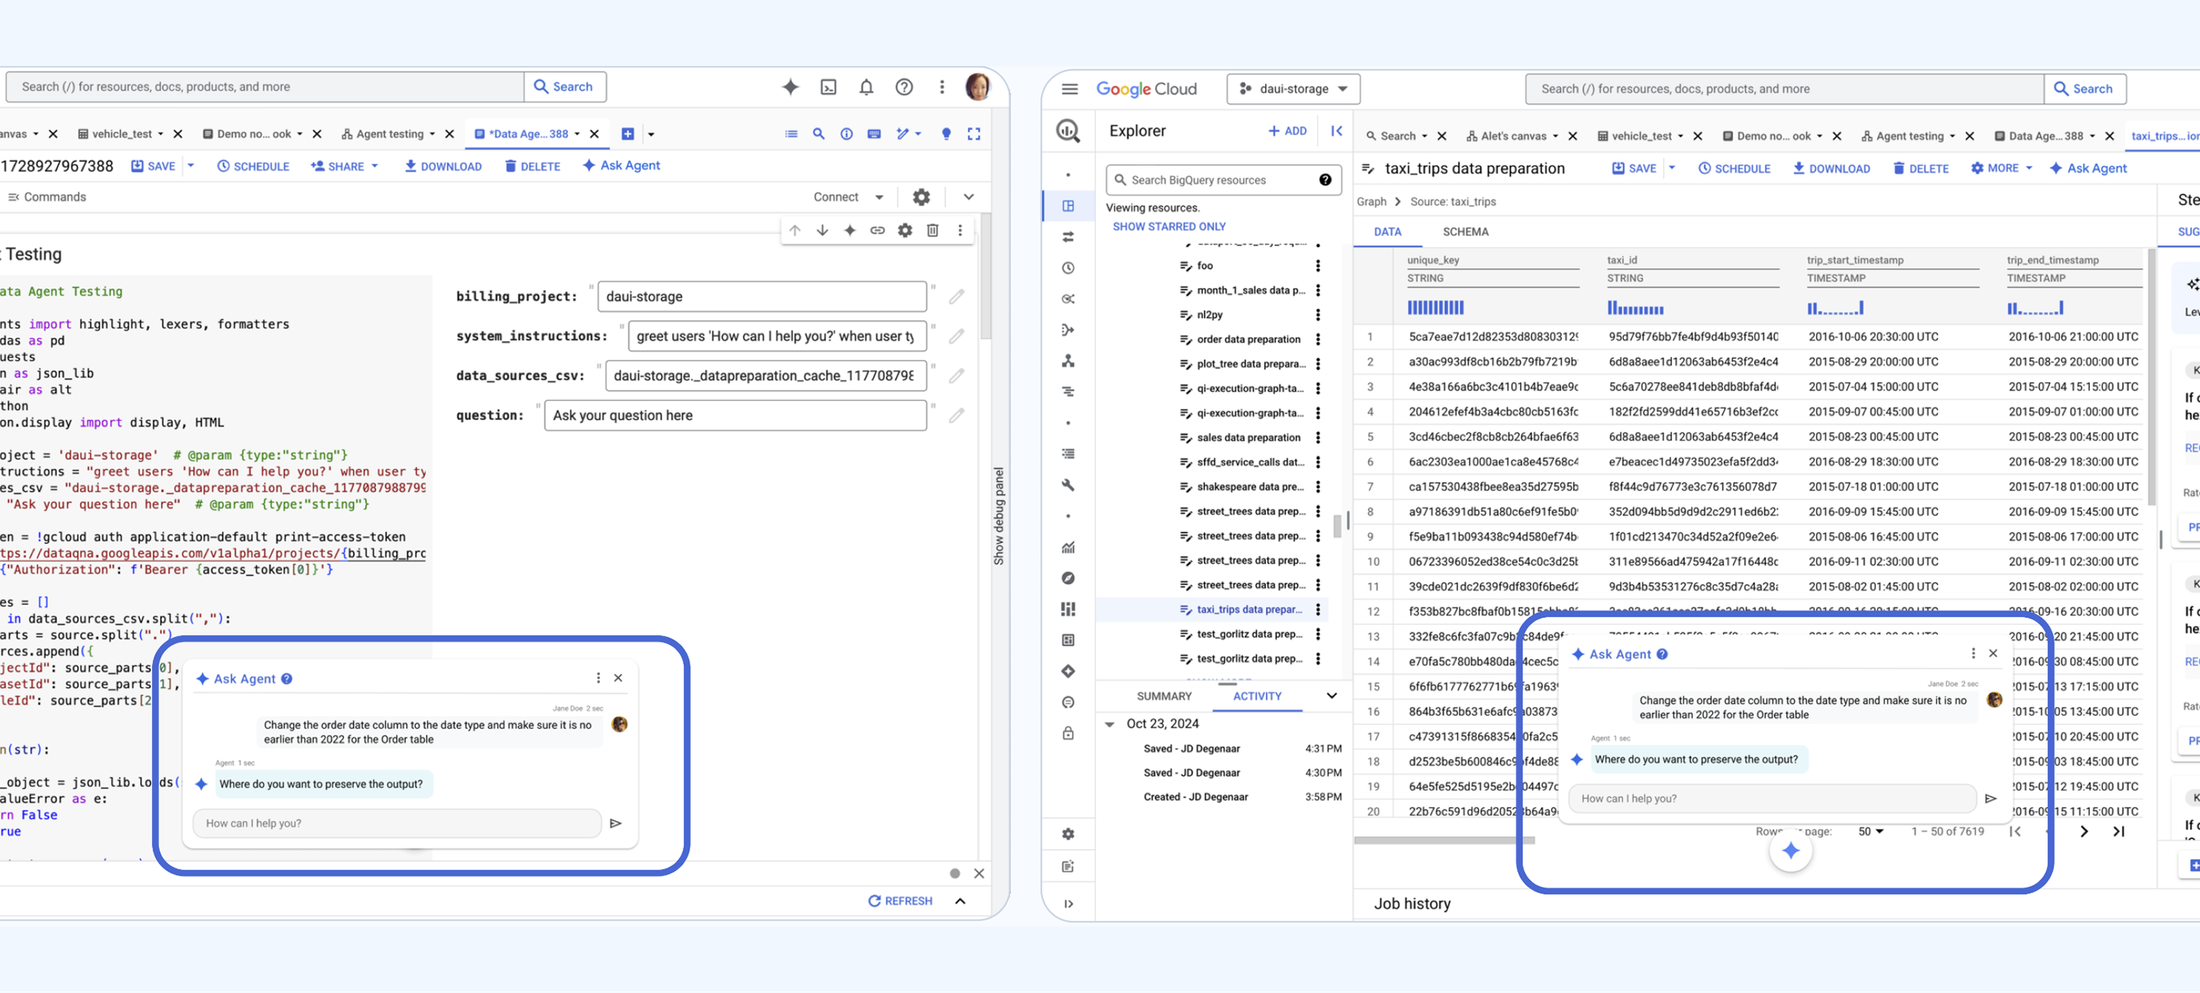The width and height of the screenshot is (2200, 993).
Task: Open the SHARE dropdown in notebook toolbar
Action: click(345, 166)
